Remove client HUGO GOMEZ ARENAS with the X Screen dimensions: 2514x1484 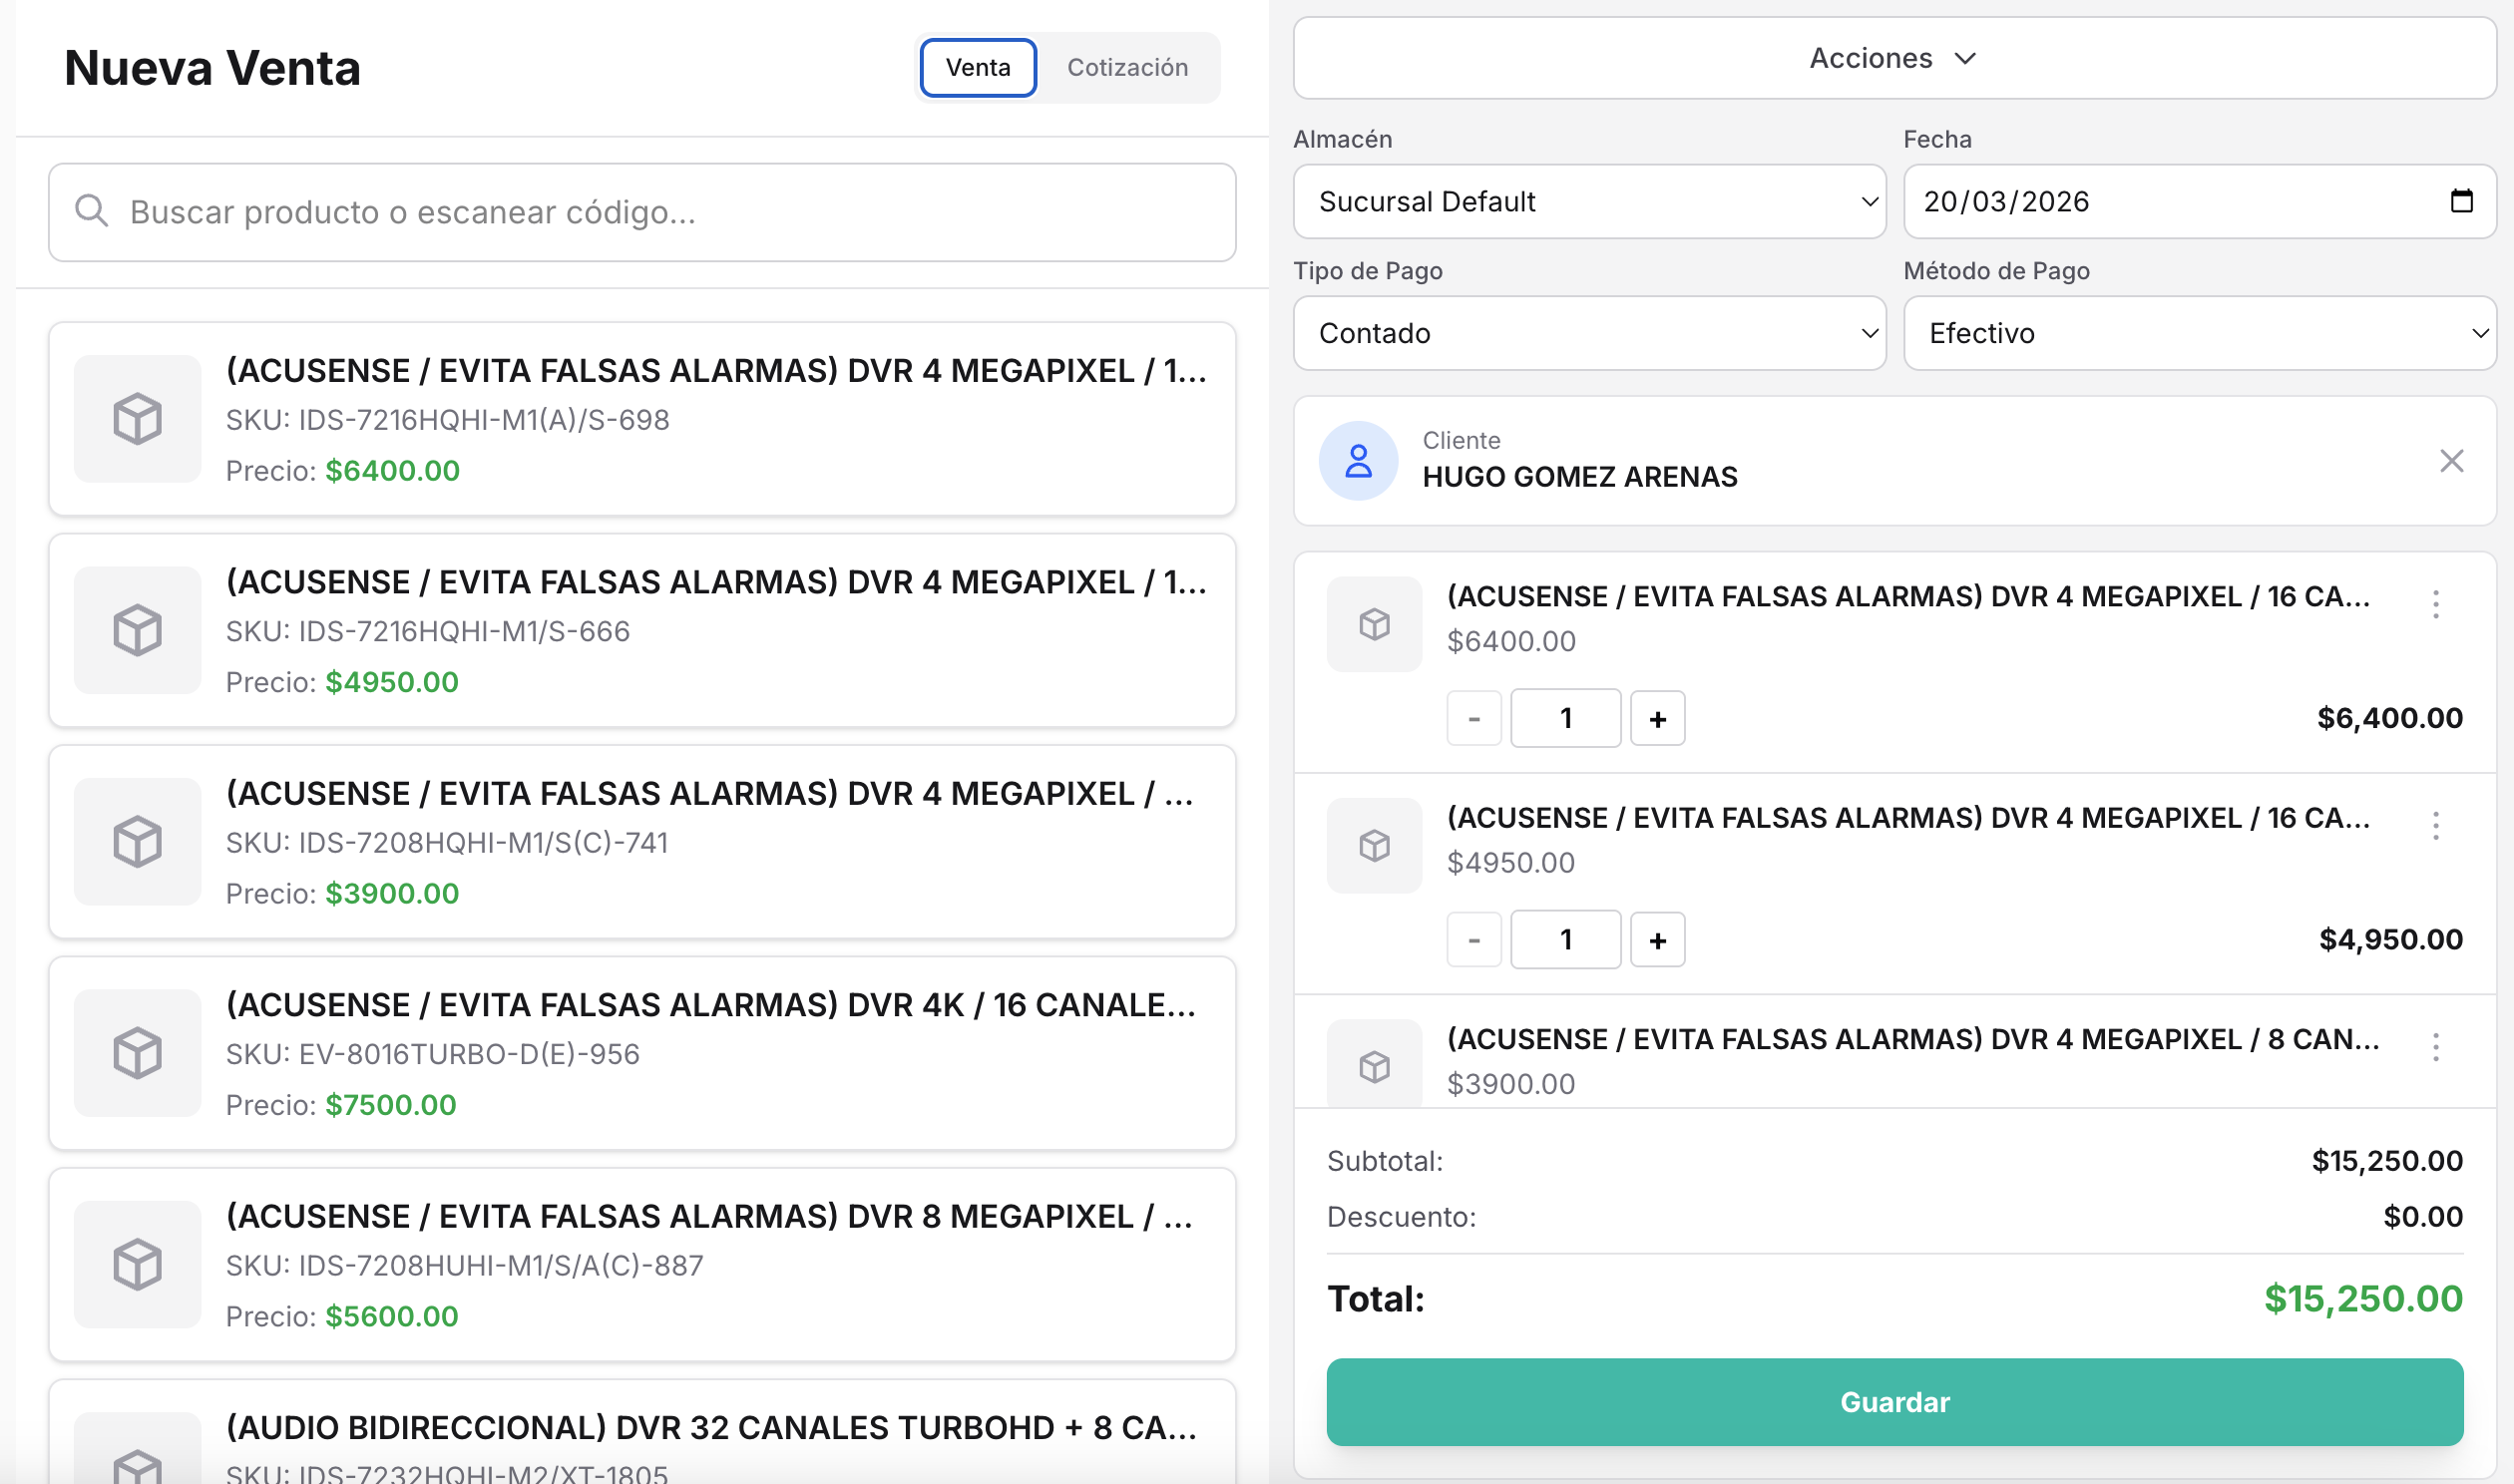pos(2452,460)
